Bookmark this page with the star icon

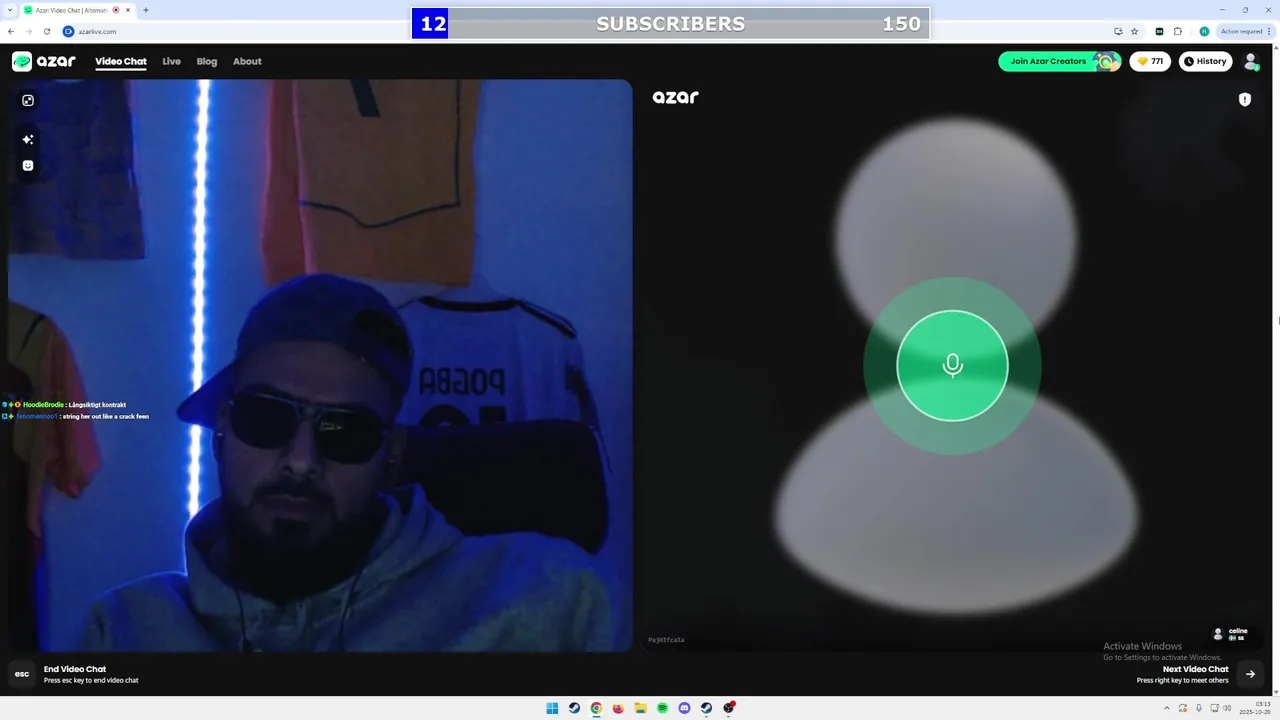pyautogui.click(x=1134, y=31)
